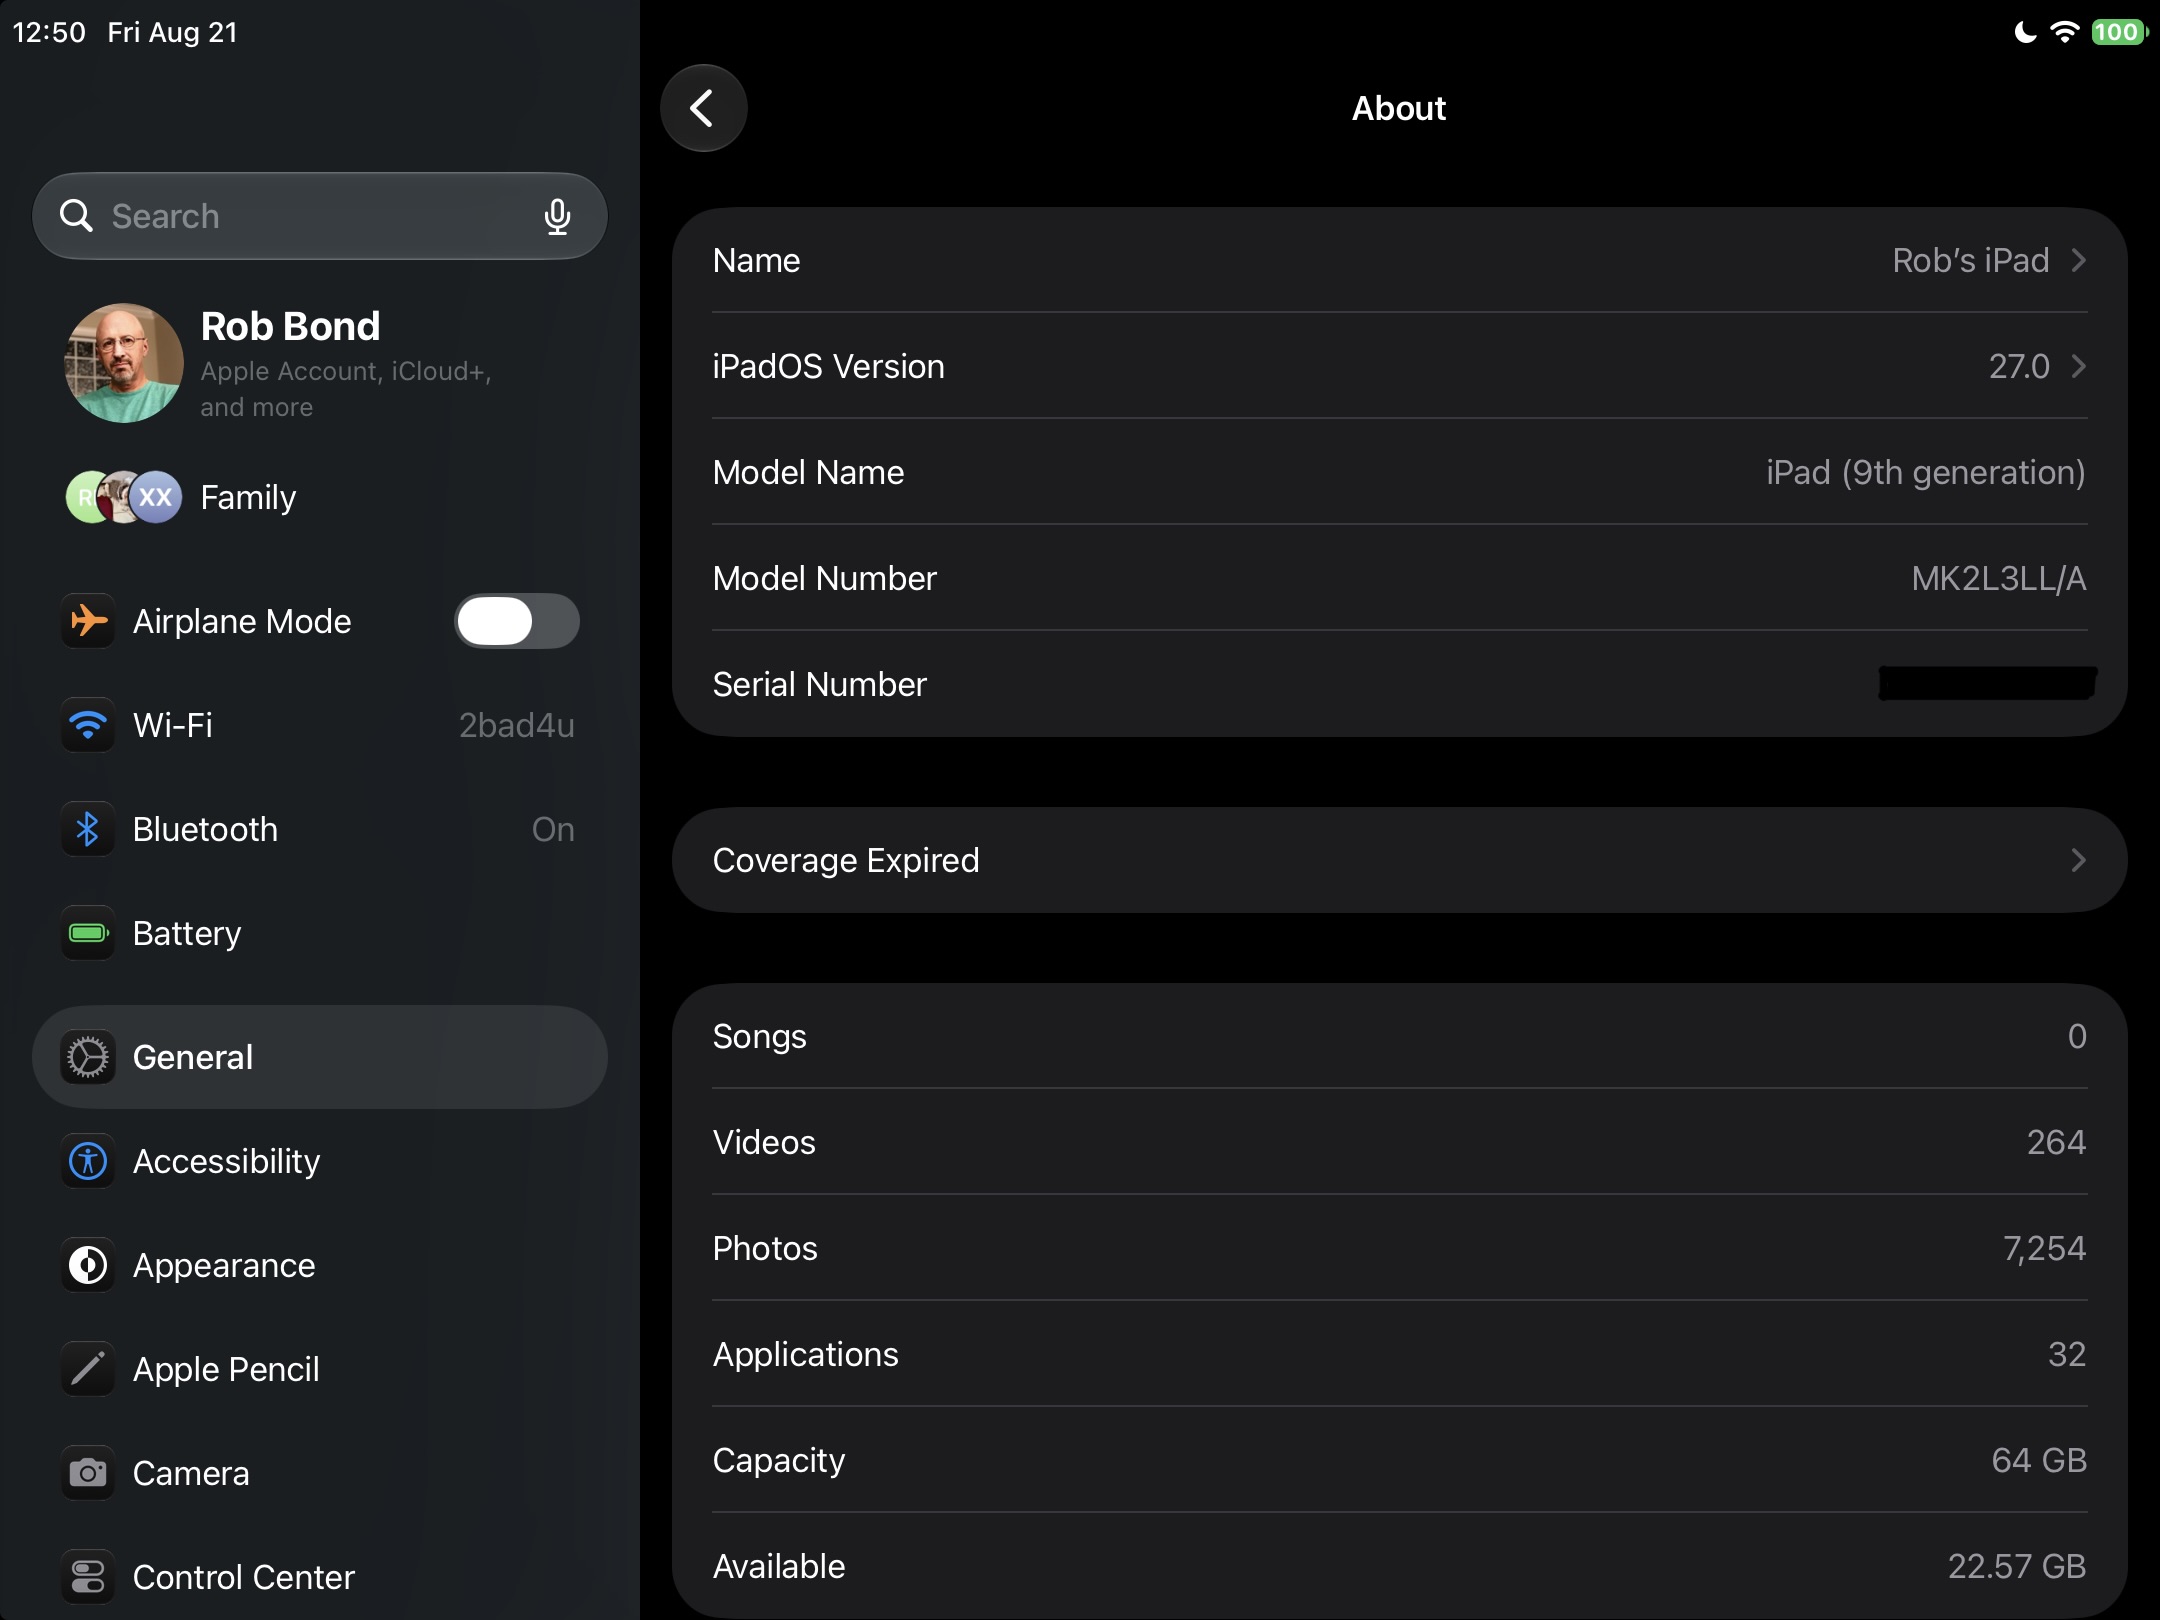Viewport: 2160px width, 1620px height.
Task: Expand the Coverage Expired chevron
Action: pos(2079,860)
